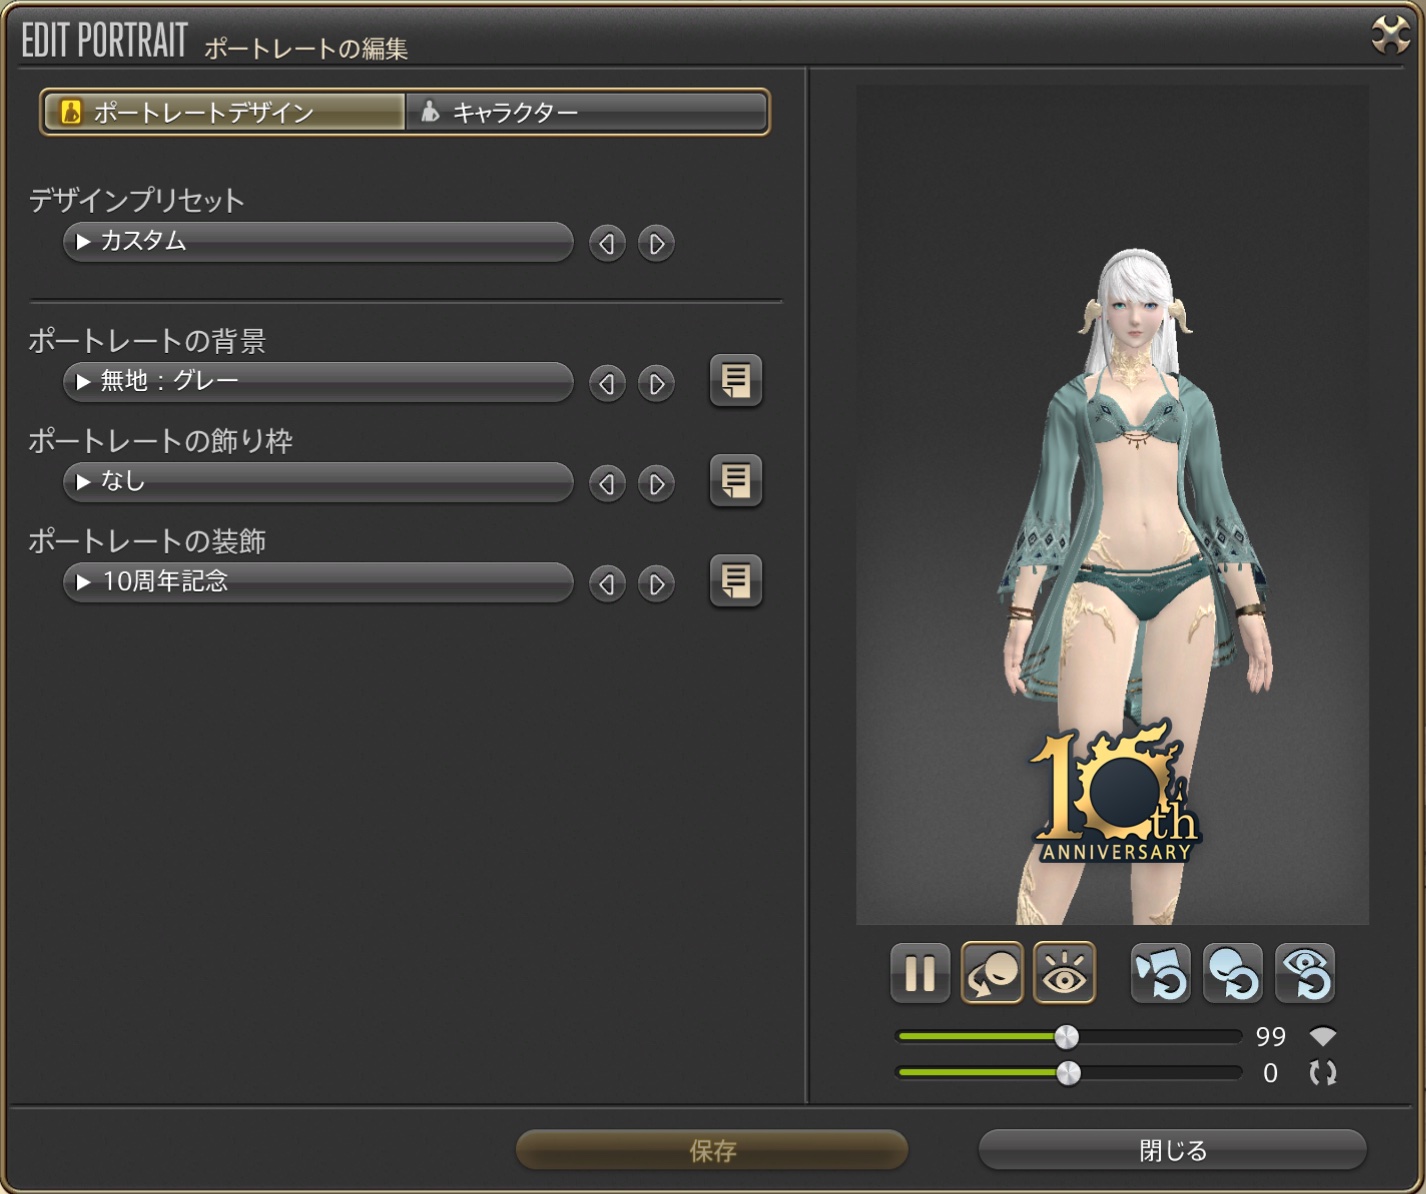Click the ポートレートの装飾 label
Screen dimensions: 1426x1194
(147, 541)
